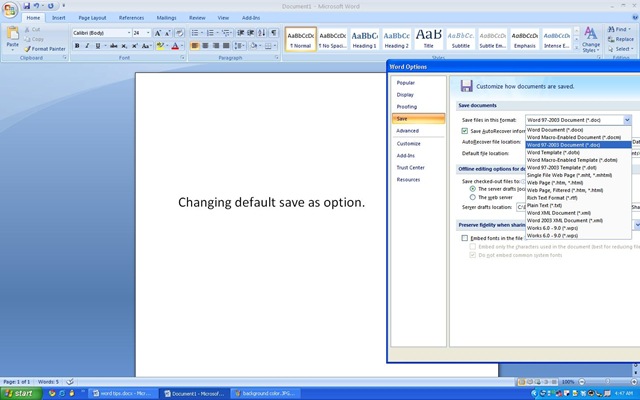The image size is (640, 400).
Task: Open the Calibri (Body) font name dropdown
Action: click(x=129, y=33)
